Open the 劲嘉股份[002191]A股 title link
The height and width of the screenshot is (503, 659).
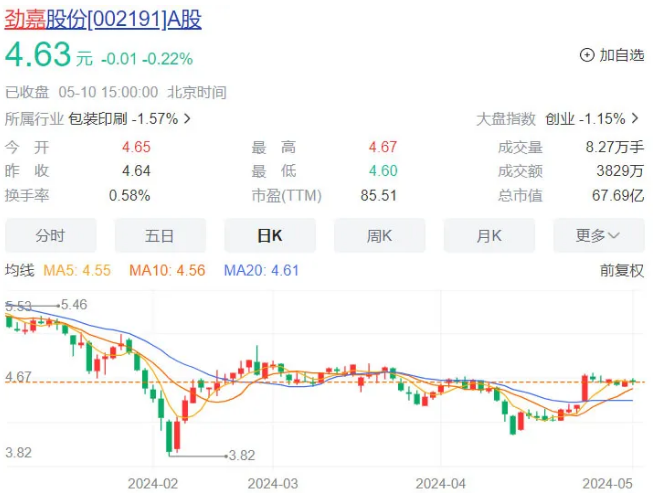coord(103,19)
